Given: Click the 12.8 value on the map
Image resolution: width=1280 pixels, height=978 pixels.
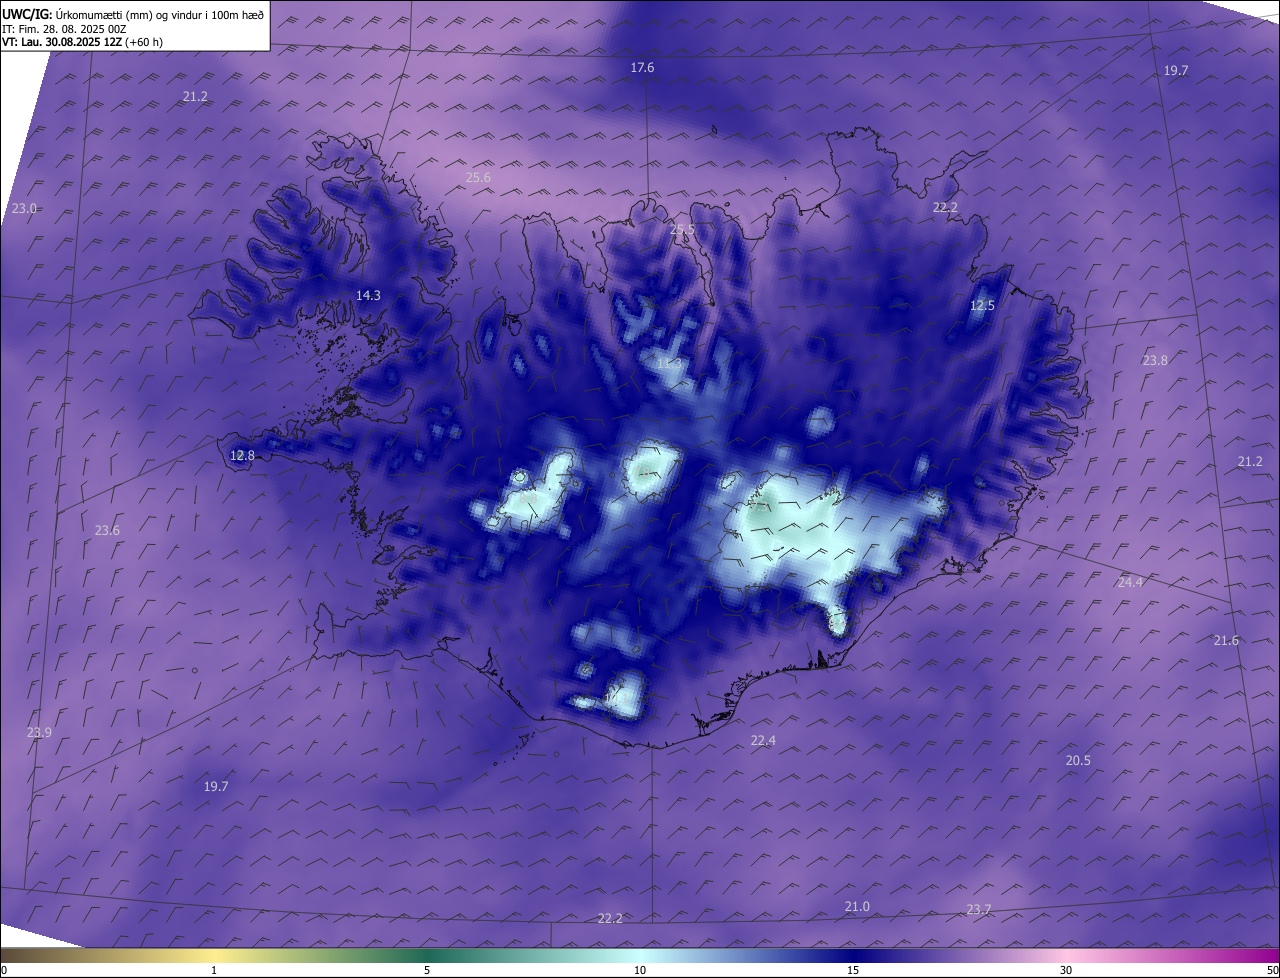Looking at the screenshot, I should [242, 455].
